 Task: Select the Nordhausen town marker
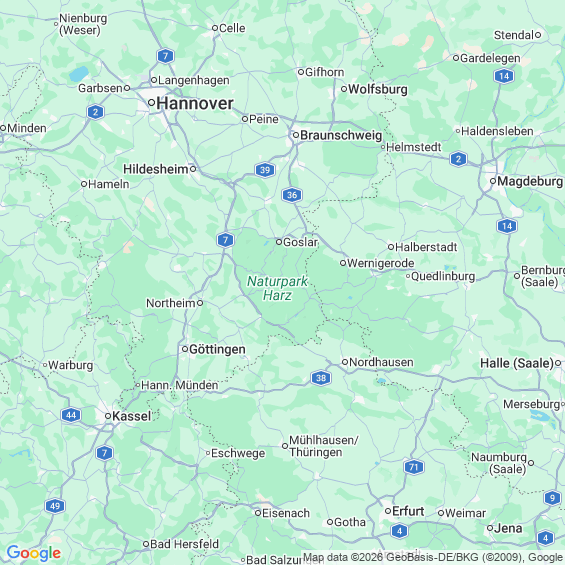pyautogui.click(x=345, y=362)
